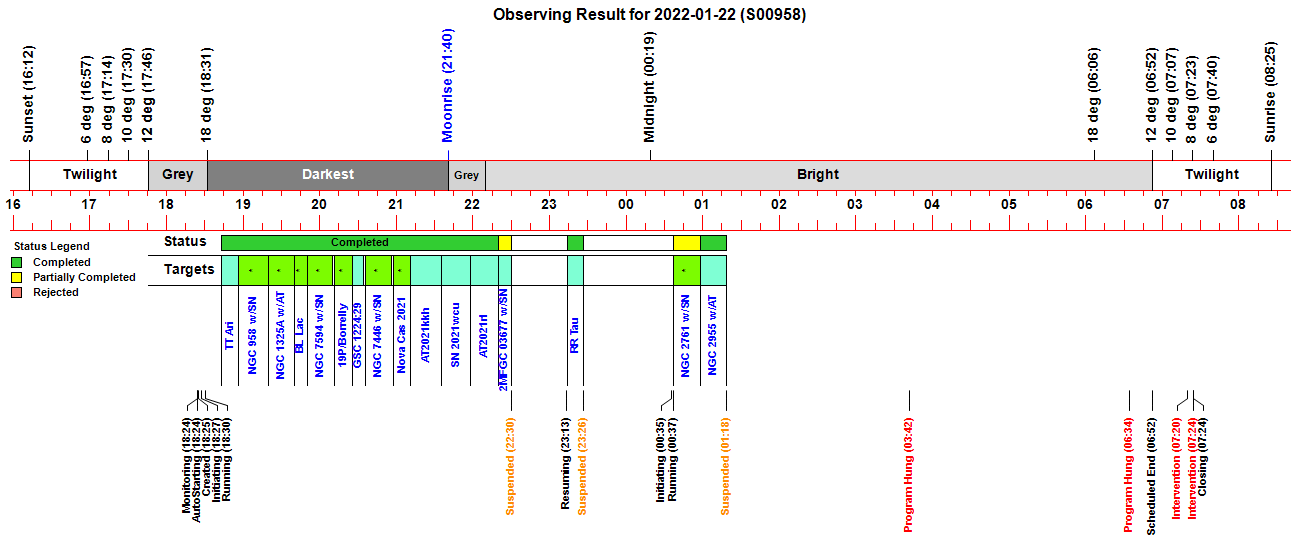Click the hour 03 axis label

[x=855, y=204]
